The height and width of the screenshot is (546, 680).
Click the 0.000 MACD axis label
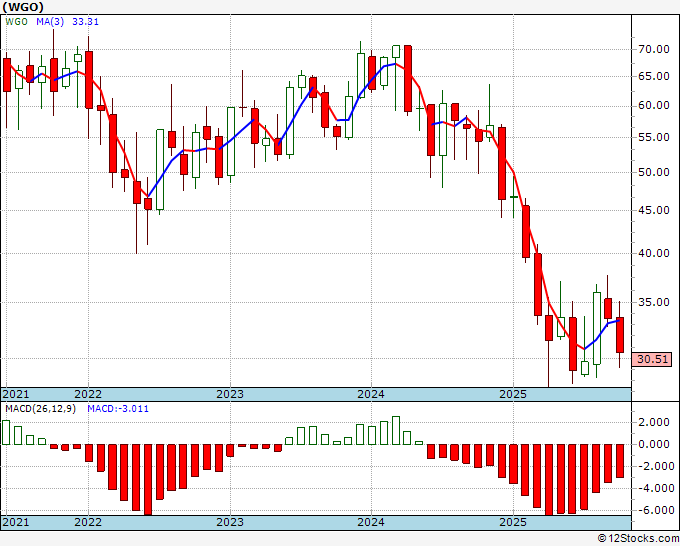coord(654,444)
